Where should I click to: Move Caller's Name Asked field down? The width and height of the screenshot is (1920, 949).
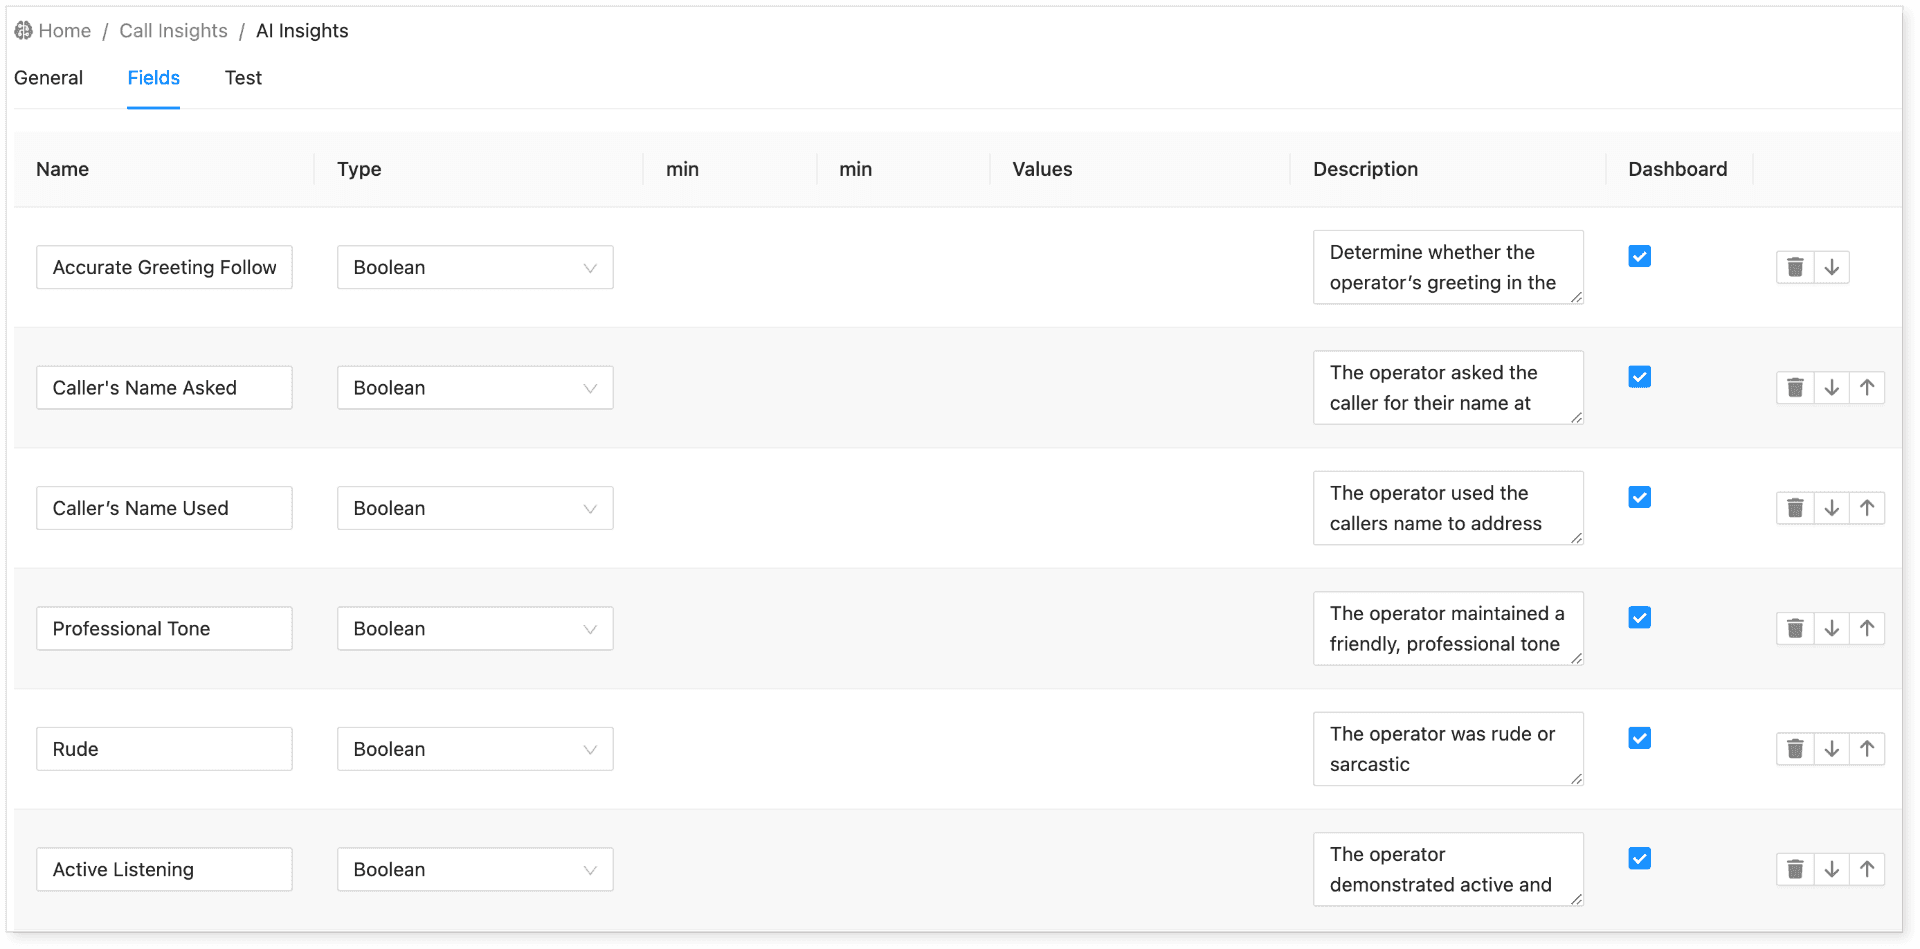pos(1831,388)
